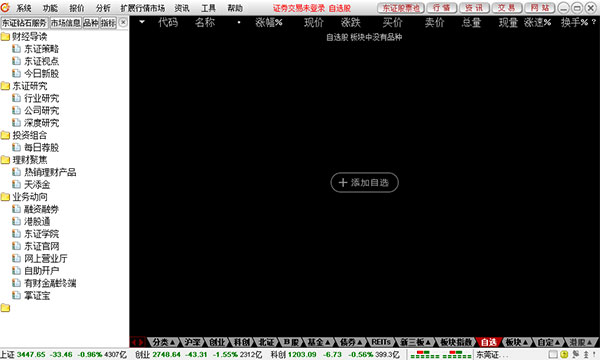The width and height of the screenshot is (600, 360).
Task: Sort by the 现价 column header
Action: point(314,23)
